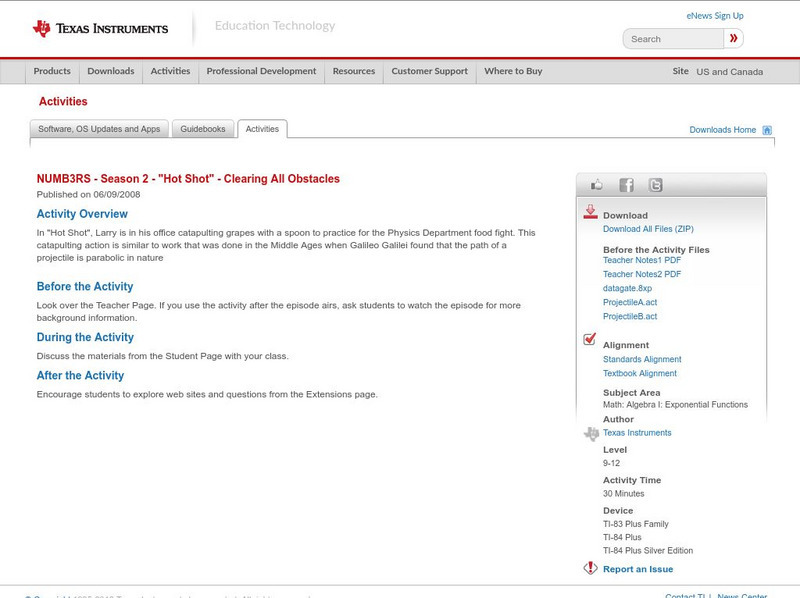The width and height of the screenshot is (800, 598).
Task: Click the Activity Overview heading
Action: 82,214
